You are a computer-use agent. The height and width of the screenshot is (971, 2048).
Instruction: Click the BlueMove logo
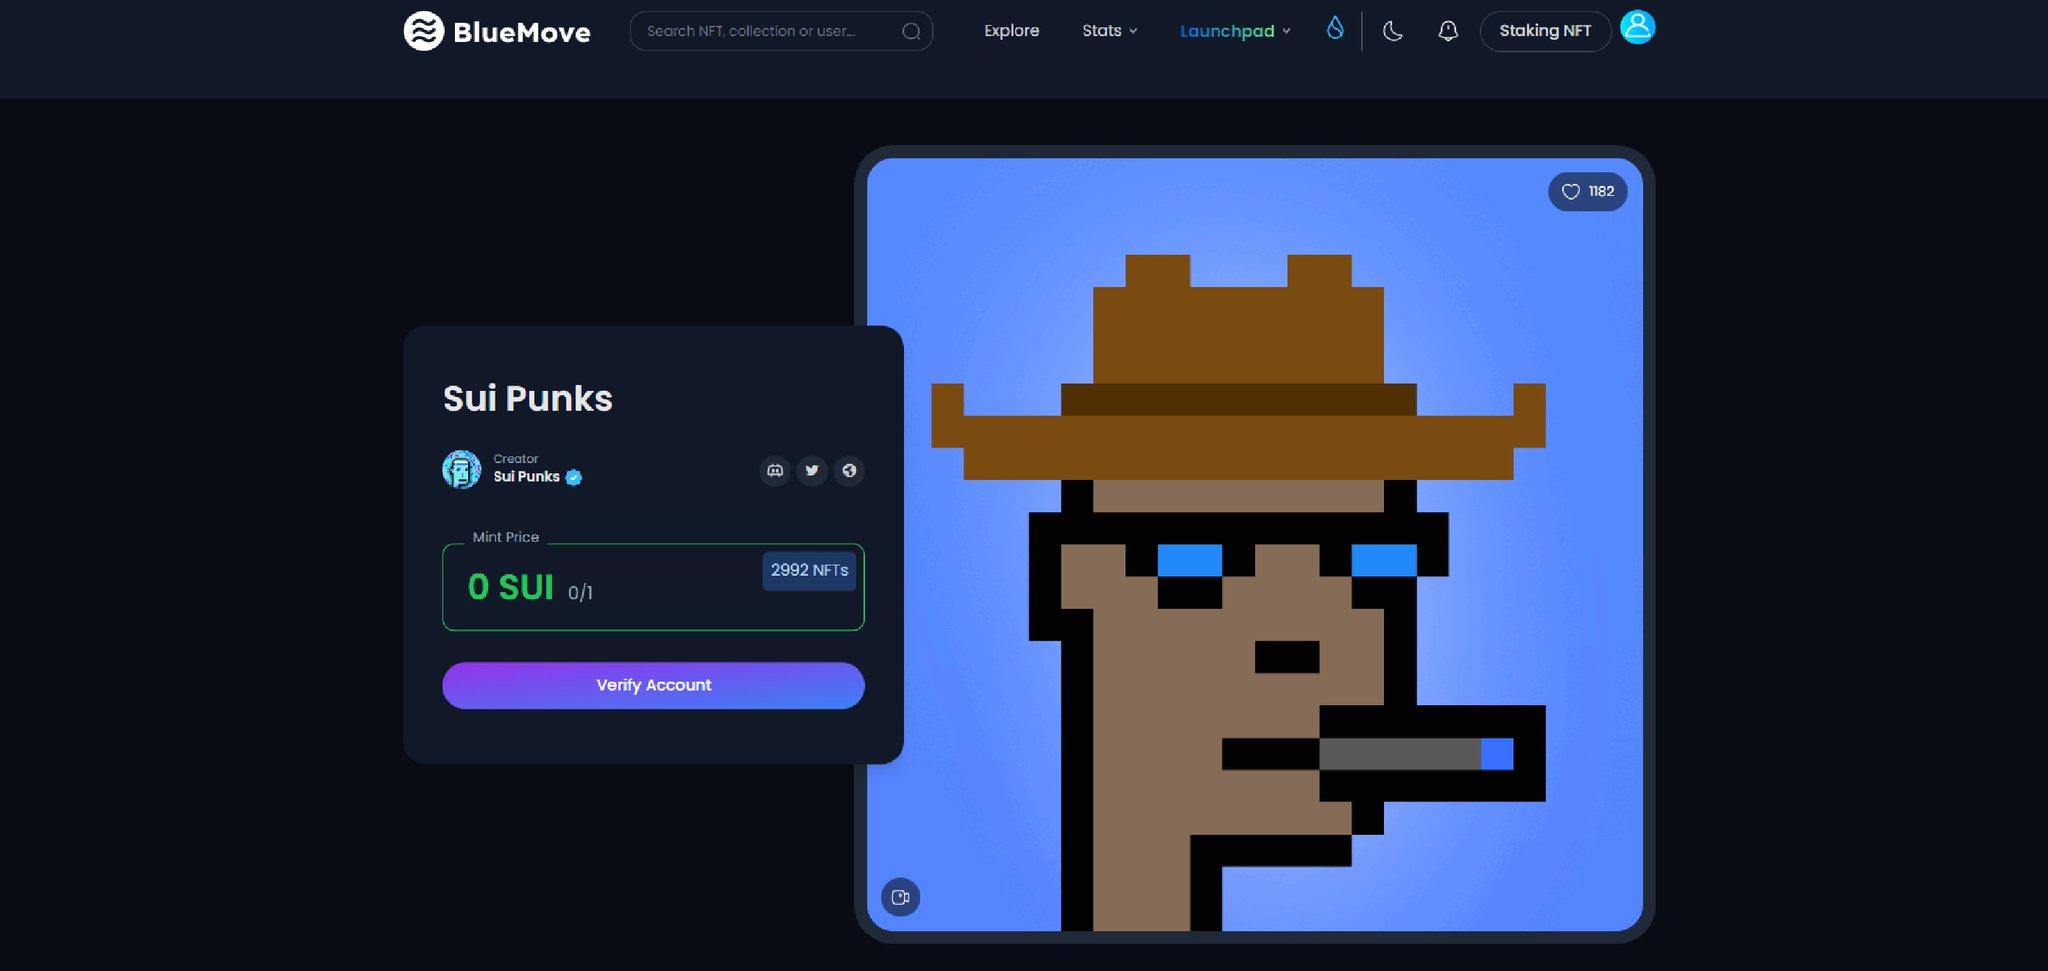pyautogui.click(x=496, y=31)
